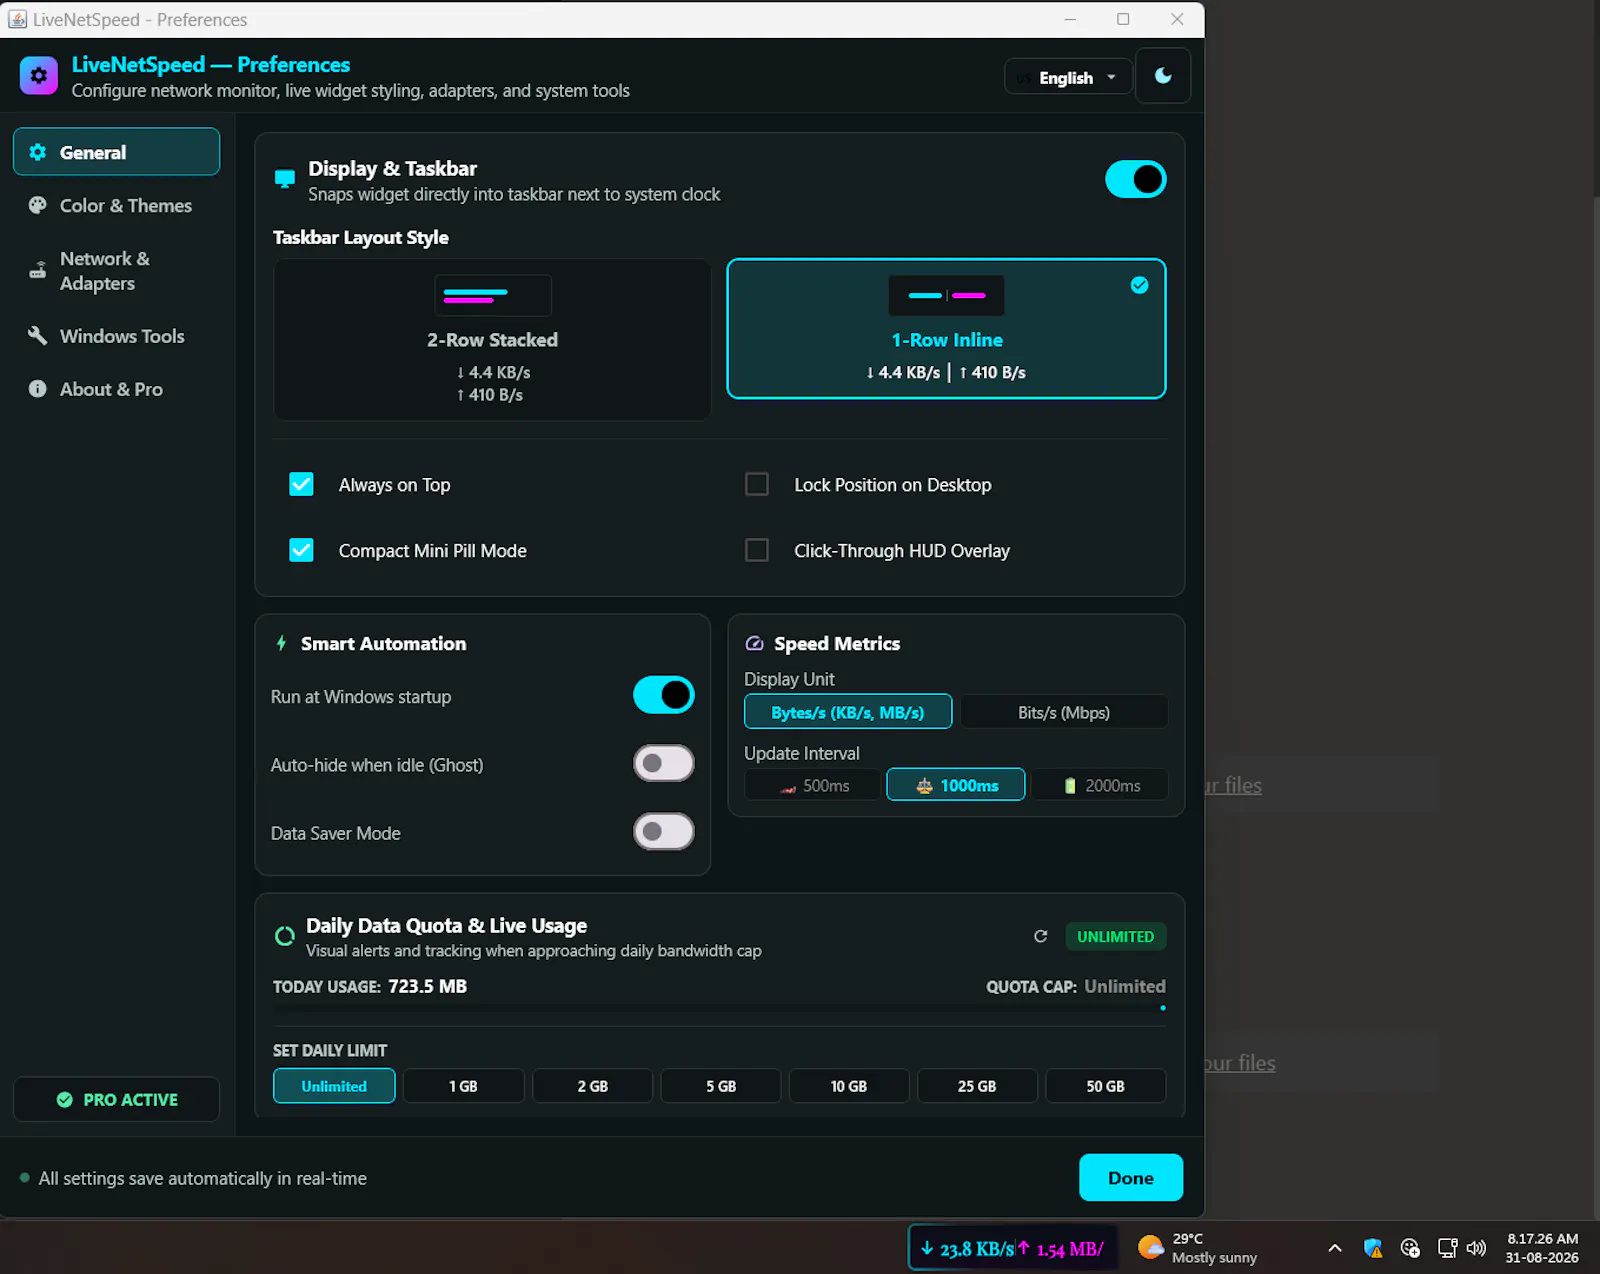Image resolution: width=1600 pixels, height=1274 pixels.
Task: Show hidden system tray icons chevron
Action: tap(1335, 1248)
